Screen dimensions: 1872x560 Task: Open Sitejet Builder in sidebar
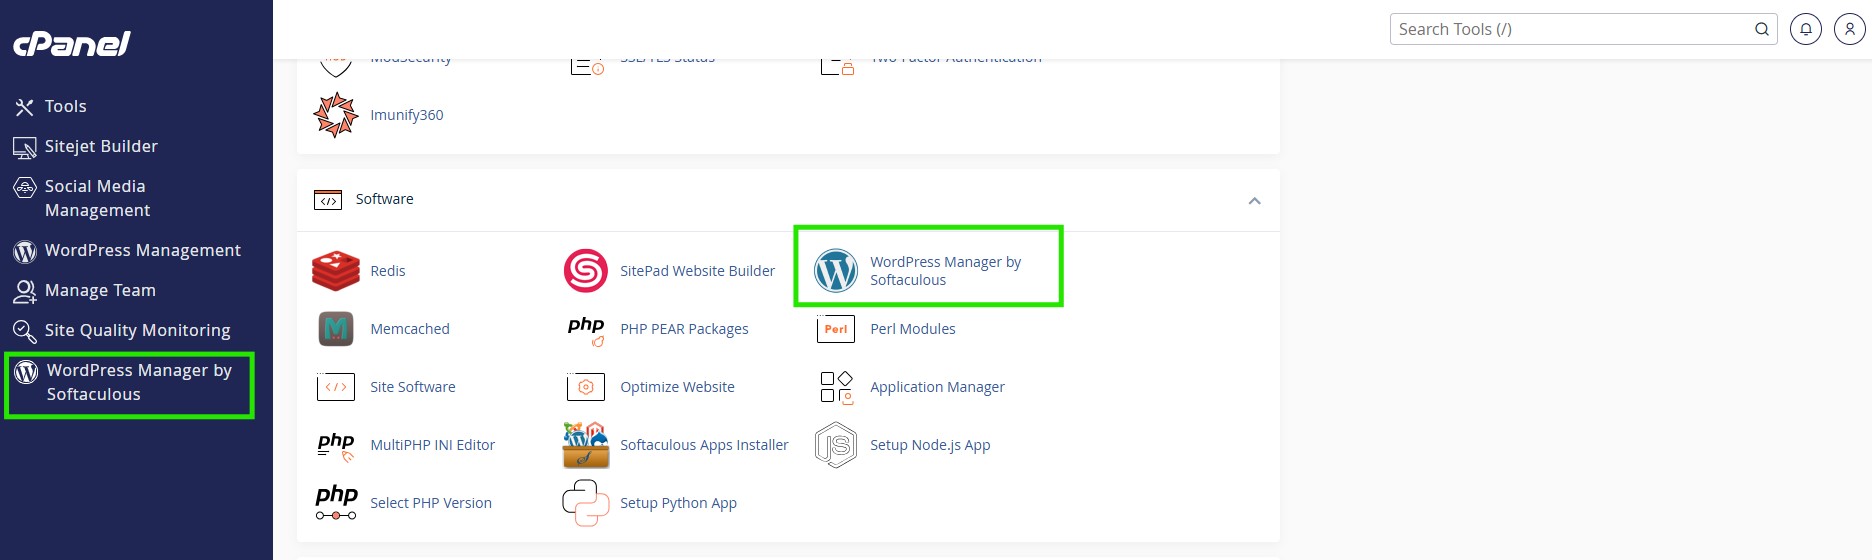click(101, 146)
